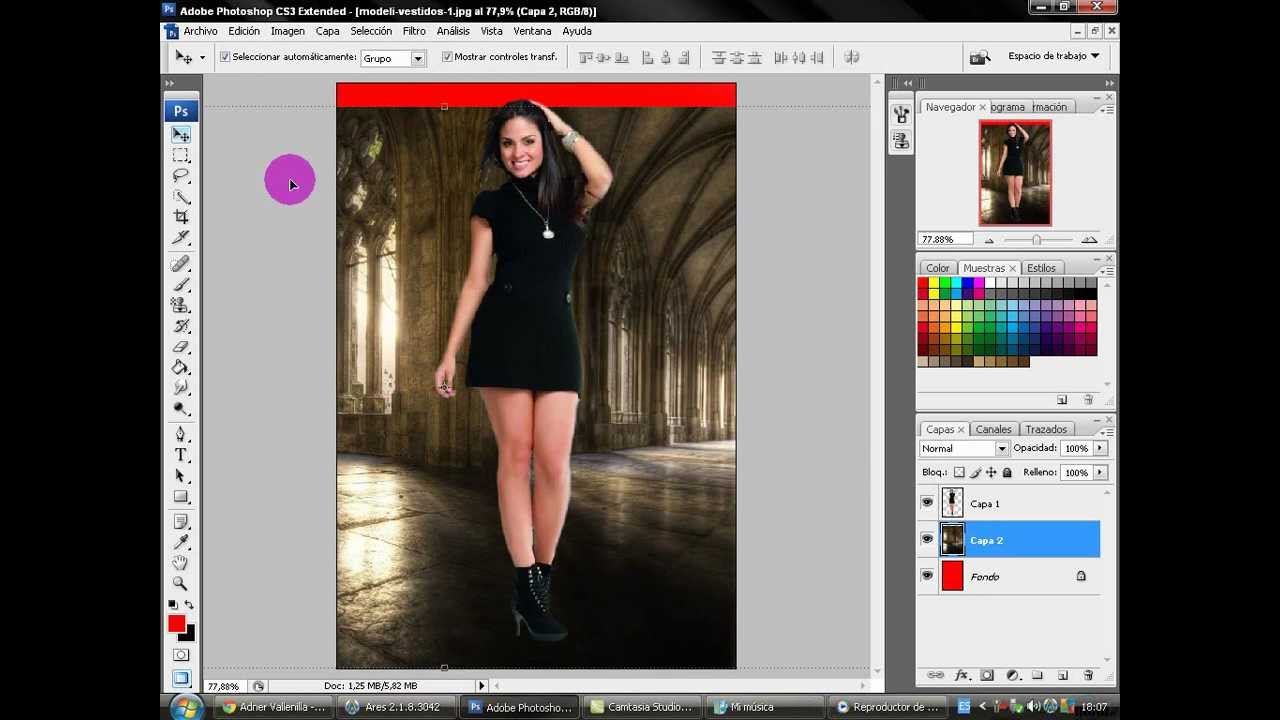Select the Path Selection tool
This screenshot has width=1280, height=720.
click(x=181, y=476)
